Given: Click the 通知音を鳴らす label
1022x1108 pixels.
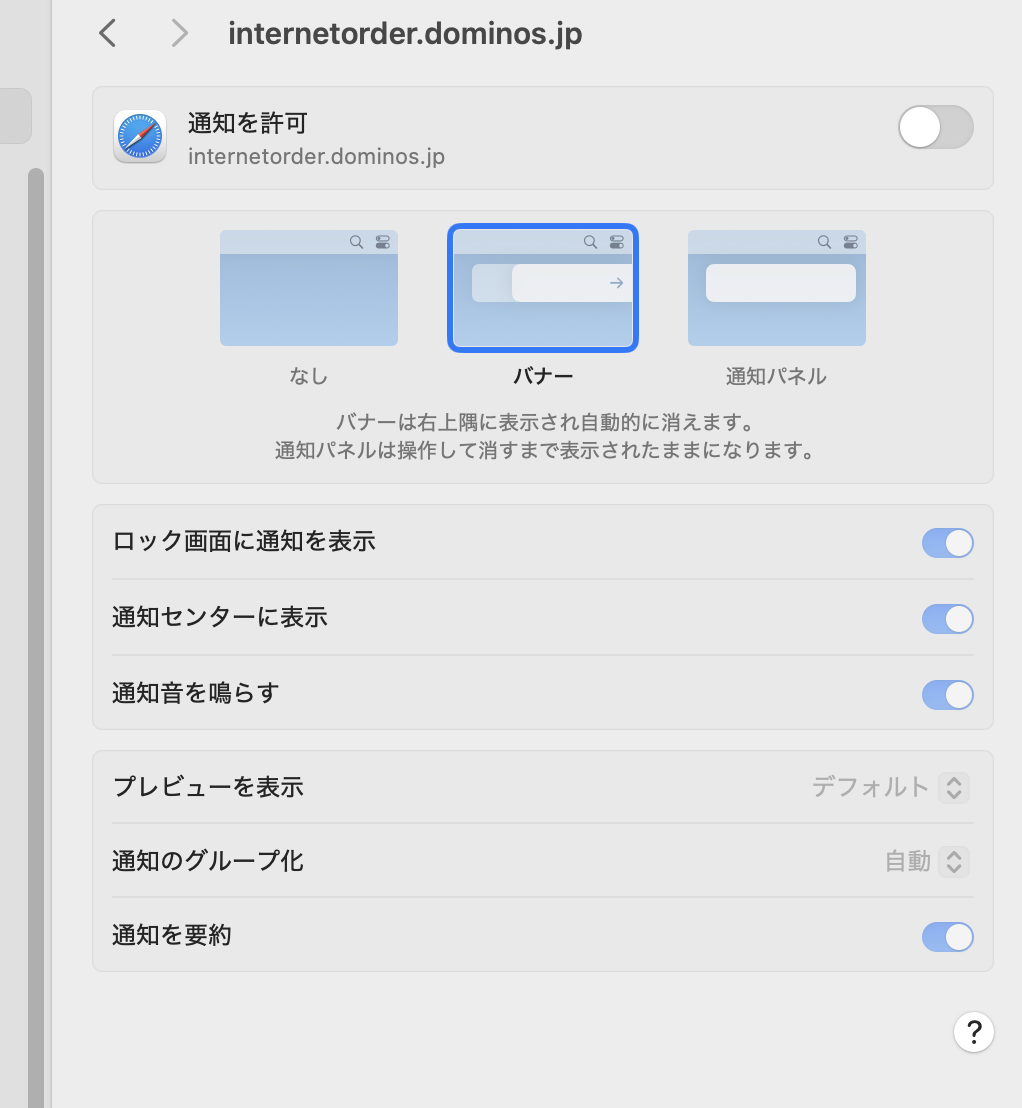Looking at the screenshot, I should pyautogui.click(x=196, y=693).
